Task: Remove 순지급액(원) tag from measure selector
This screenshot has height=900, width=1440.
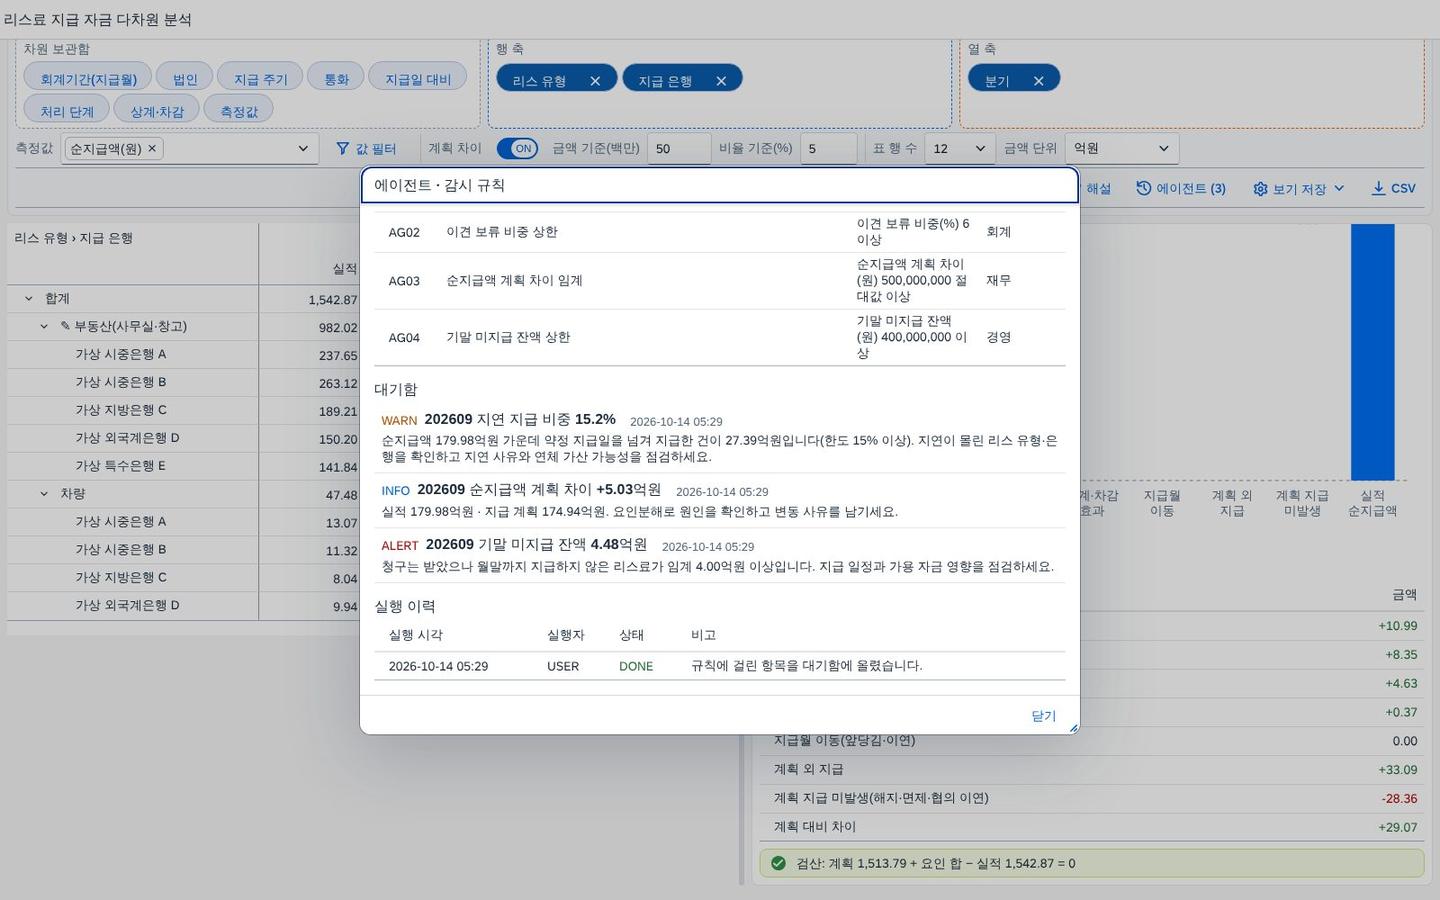Action: (152, 148)
